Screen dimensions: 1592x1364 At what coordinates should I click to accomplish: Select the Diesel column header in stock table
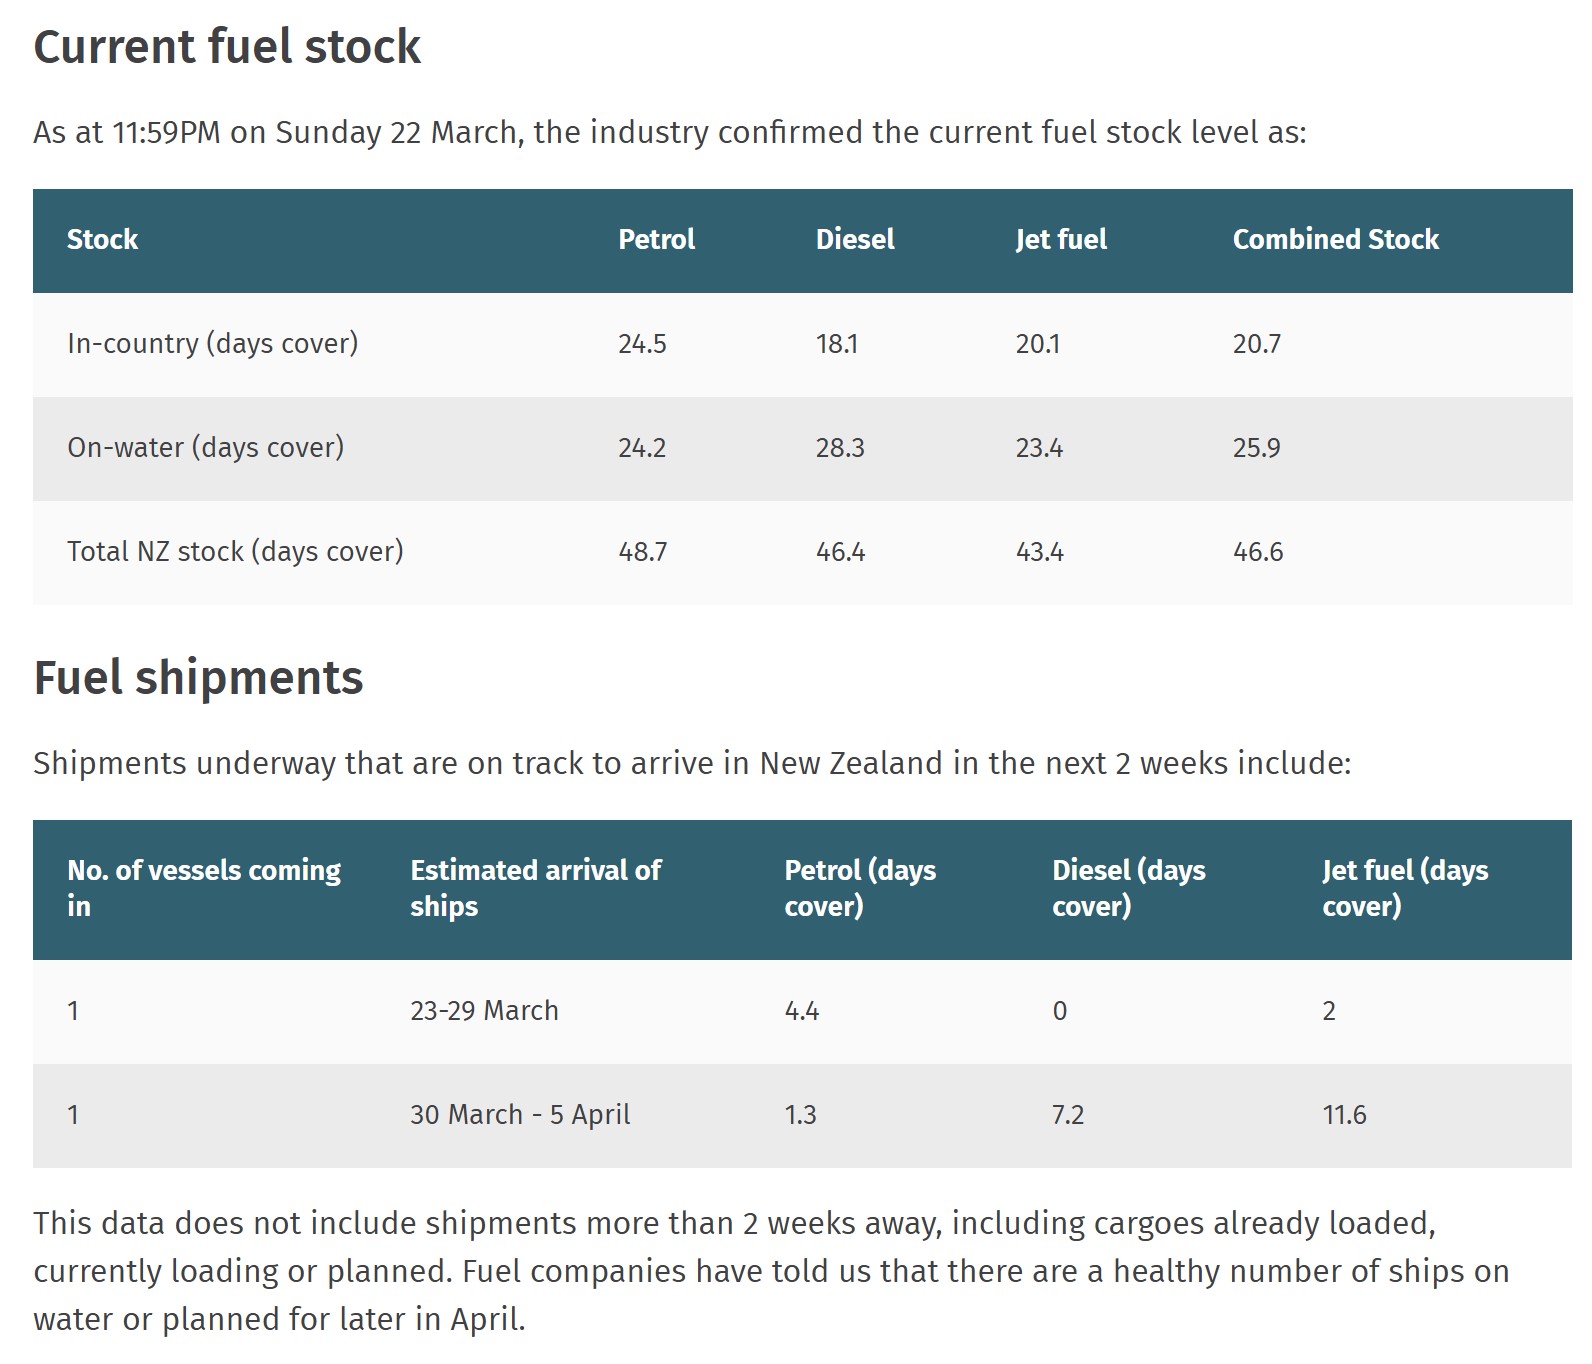855,240
